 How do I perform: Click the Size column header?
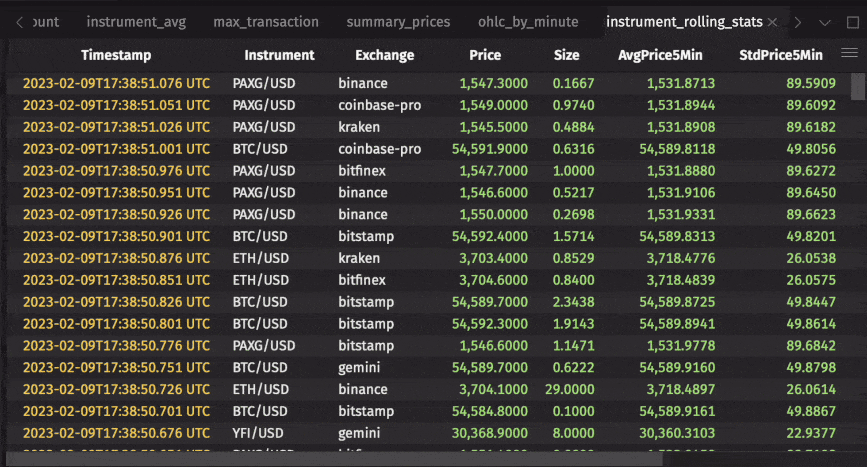click(566, 55)
